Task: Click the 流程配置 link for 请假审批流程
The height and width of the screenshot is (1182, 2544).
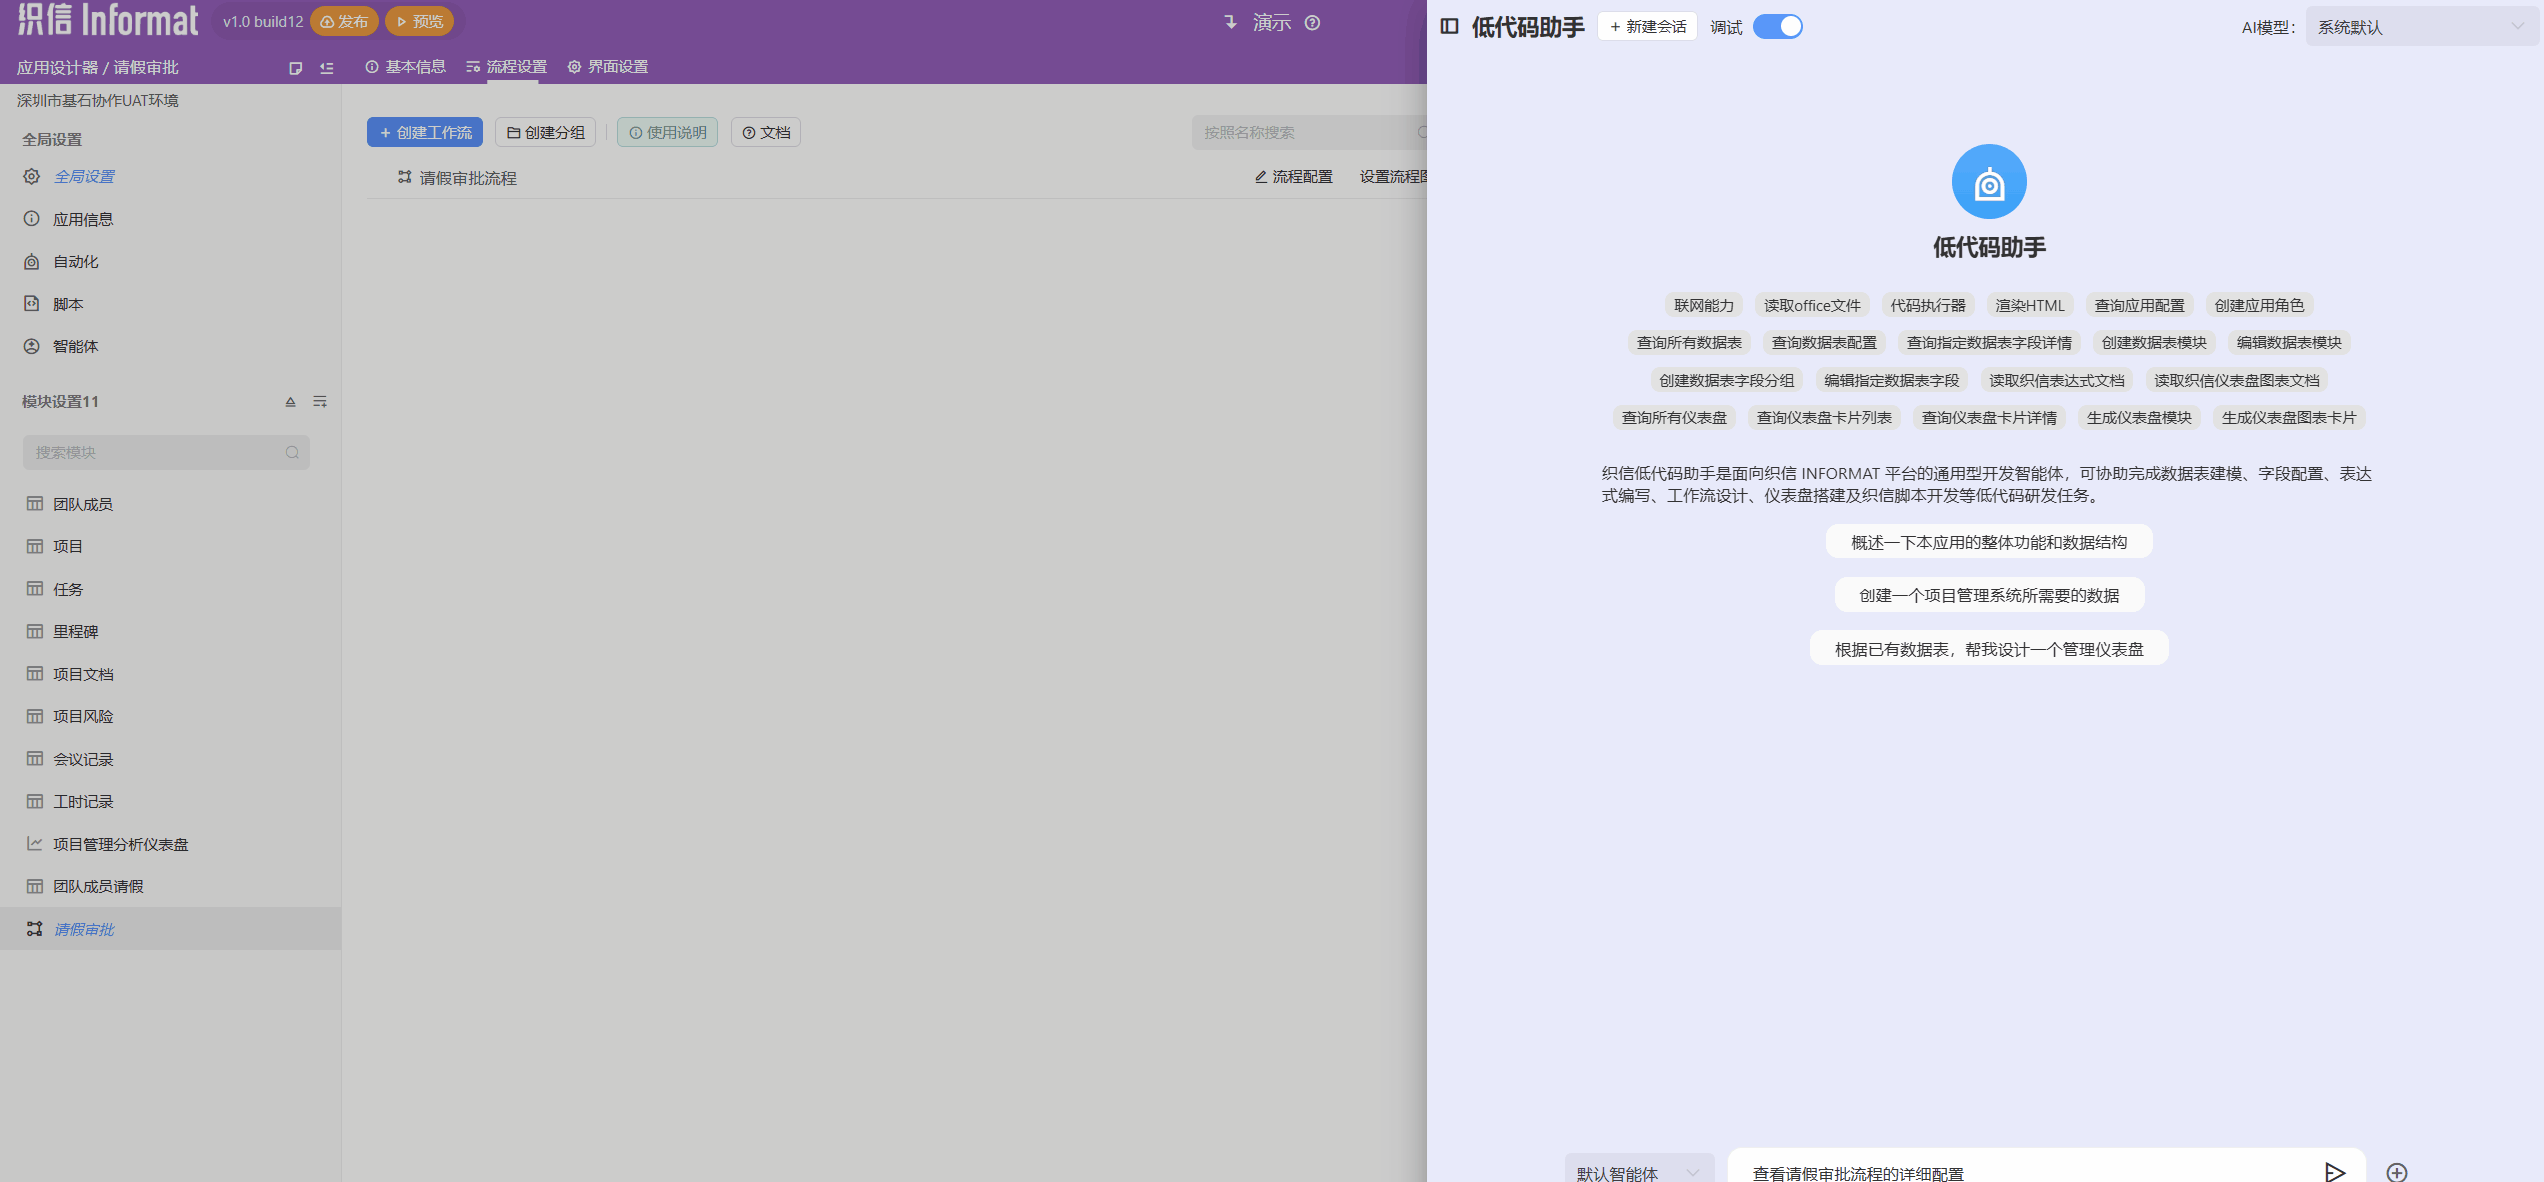Action: [x=1294, y=177]
